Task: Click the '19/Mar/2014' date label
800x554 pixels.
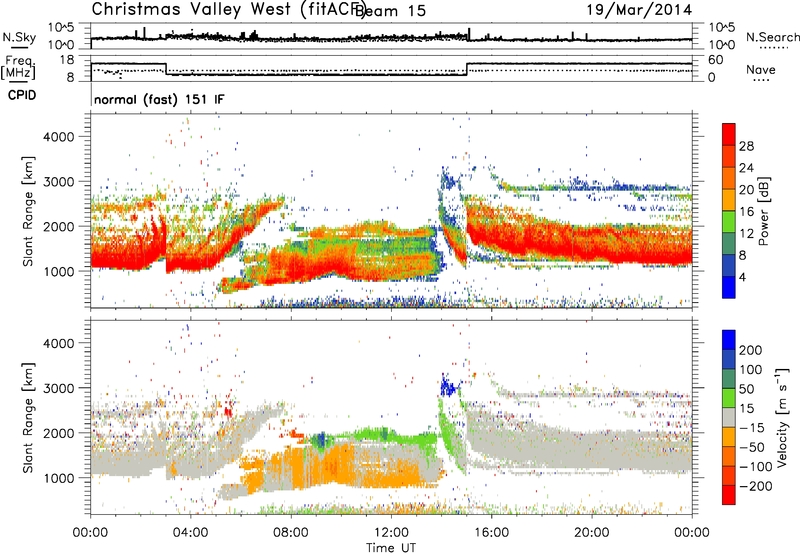Action: tap(639, 9)
